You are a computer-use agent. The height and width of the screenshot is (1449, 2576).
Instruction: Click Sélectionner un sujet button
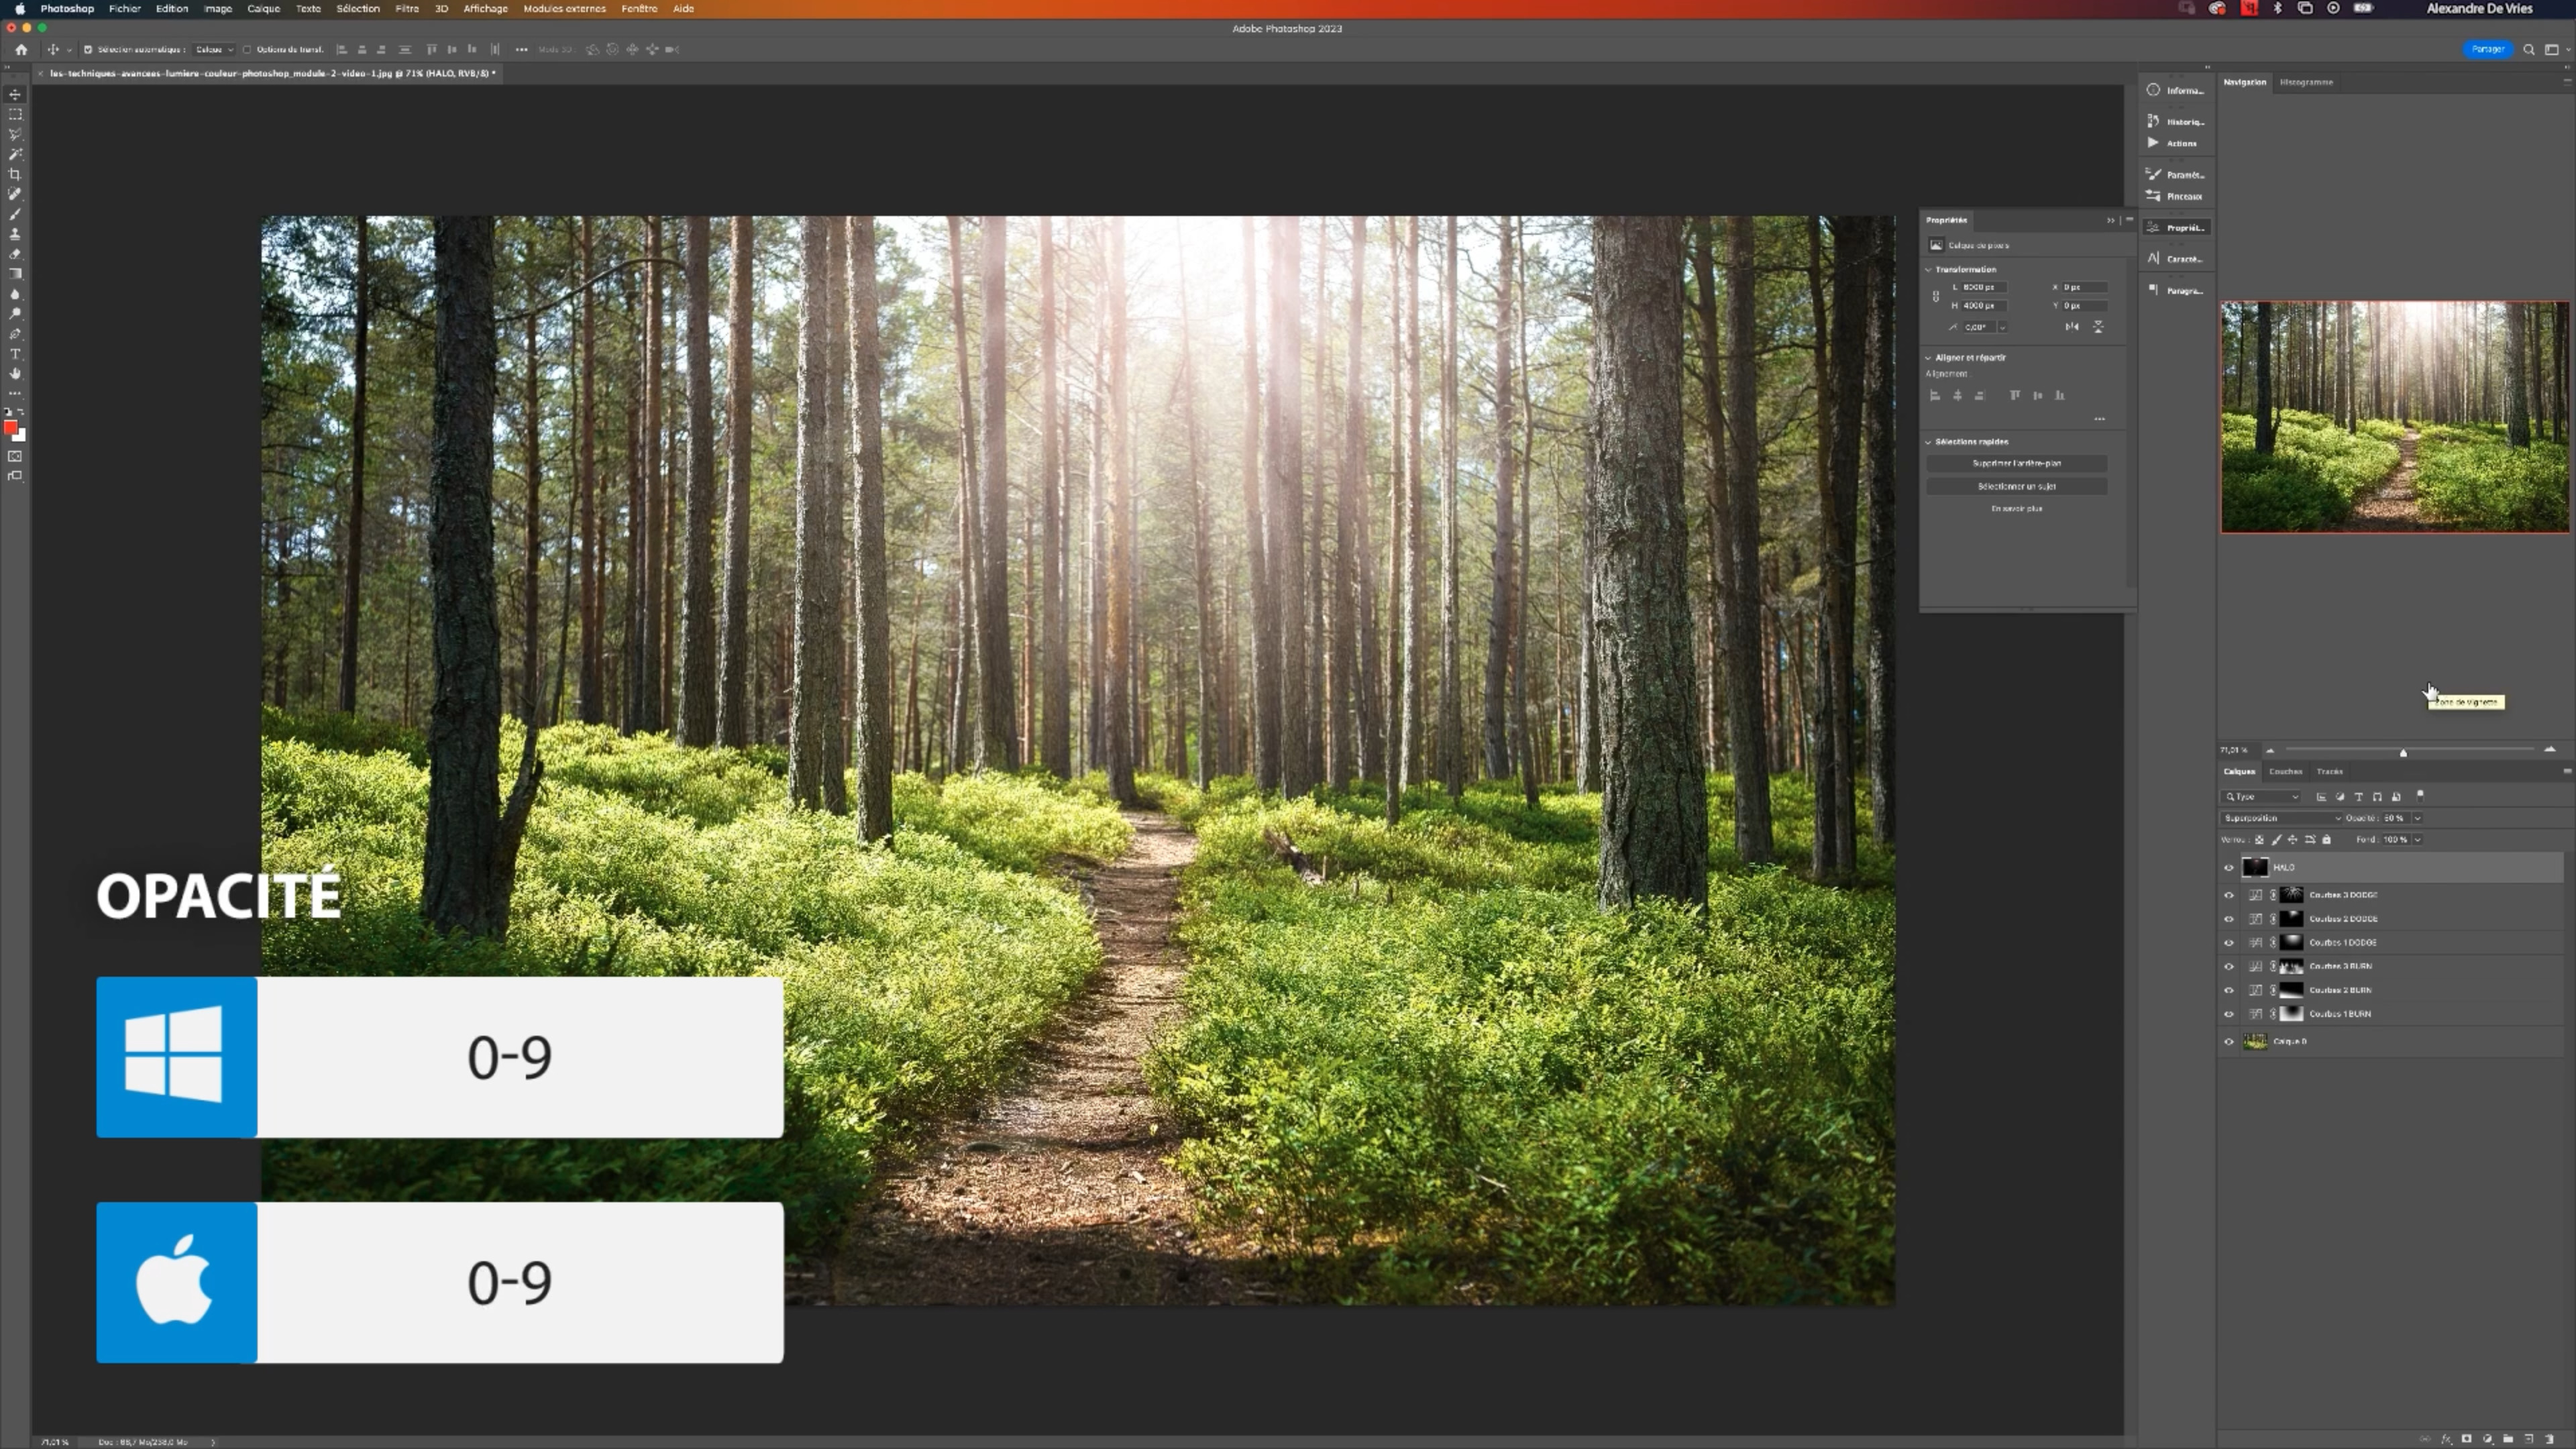pos(2016,486)
